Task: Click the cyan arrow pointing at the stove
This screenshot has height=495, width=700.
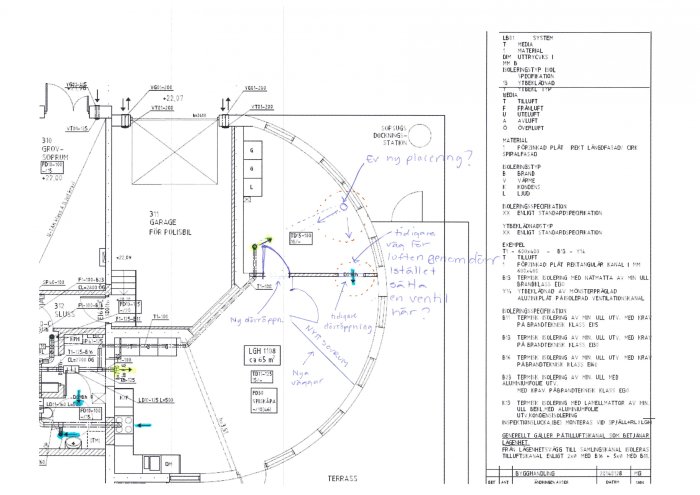Action: (143, 425)
